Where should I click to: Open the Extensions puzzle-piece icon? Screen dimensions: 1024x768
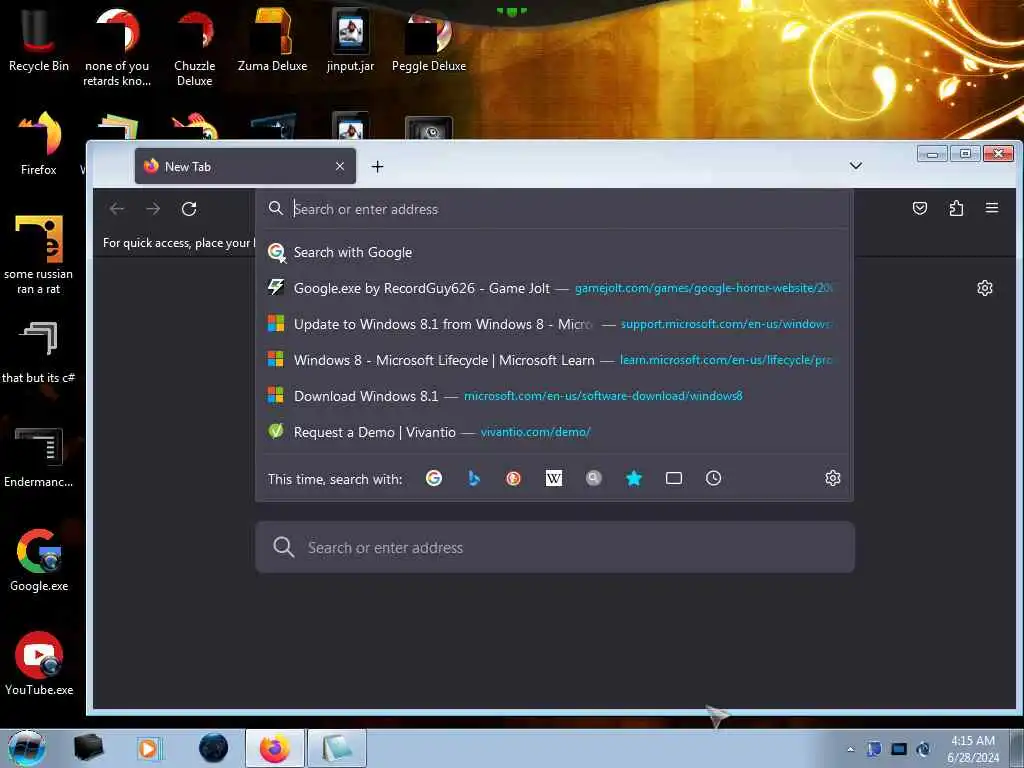coord(956,208)
